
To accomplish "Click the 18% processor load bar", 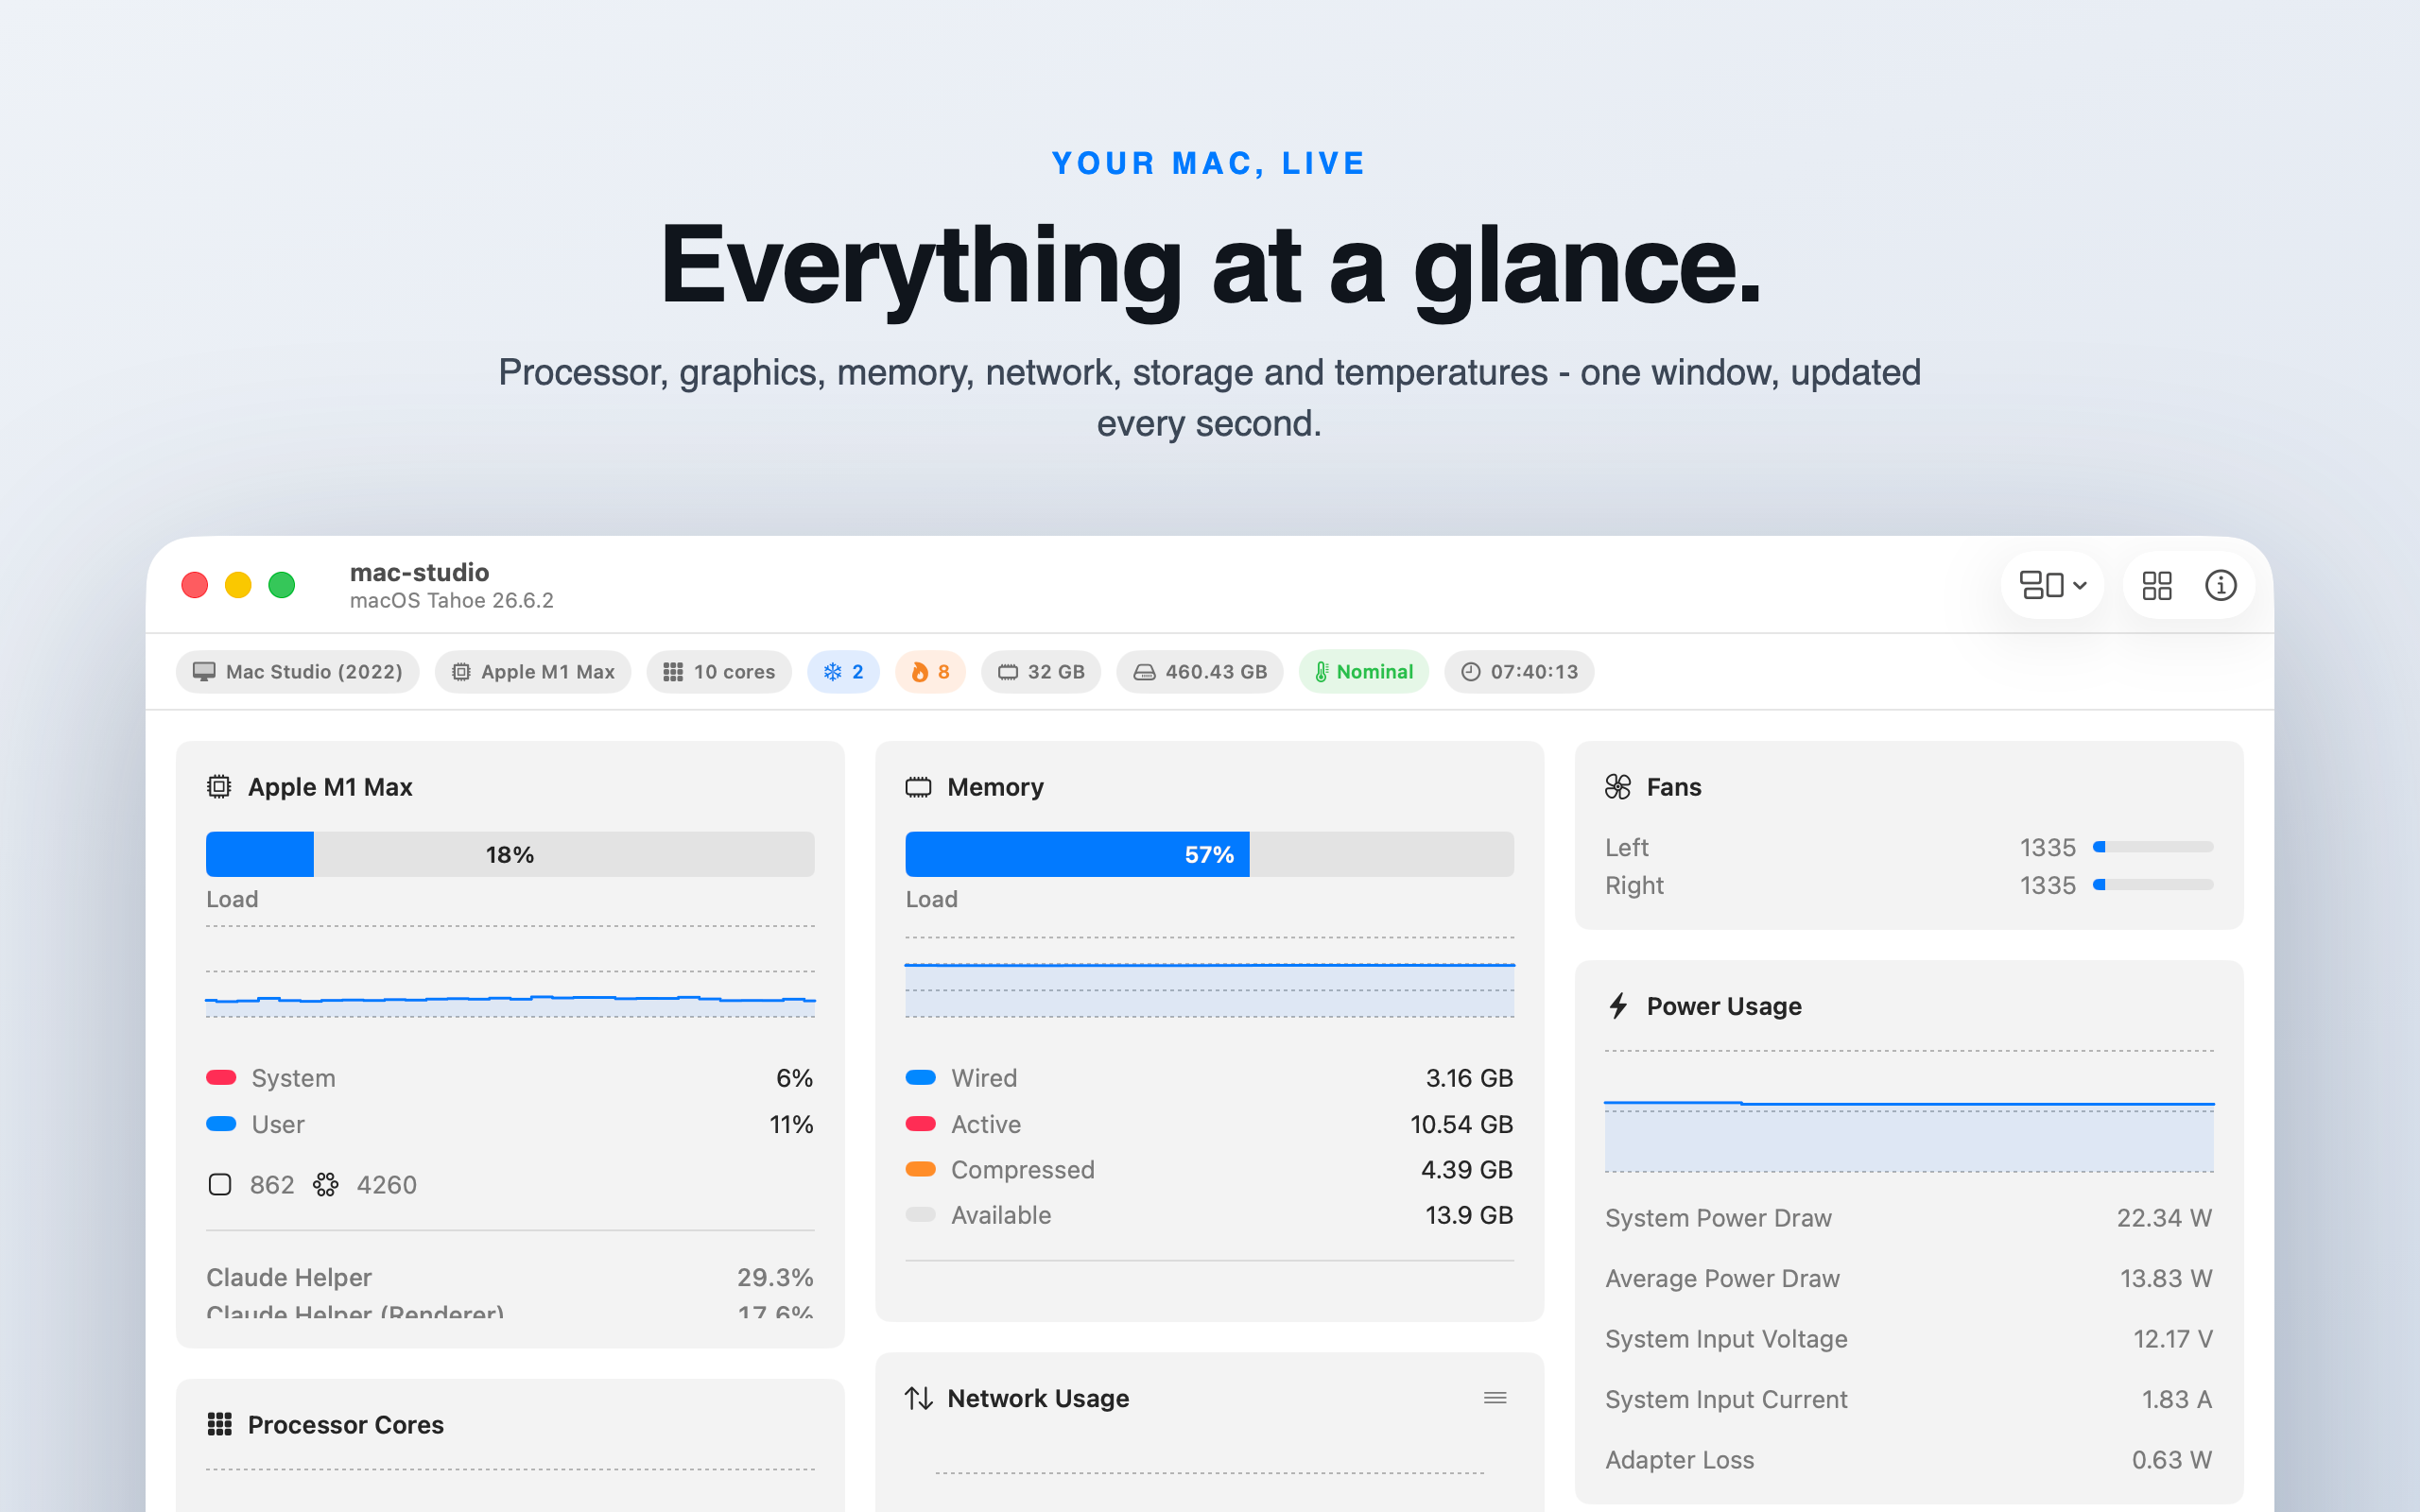I will coord(510,854).
